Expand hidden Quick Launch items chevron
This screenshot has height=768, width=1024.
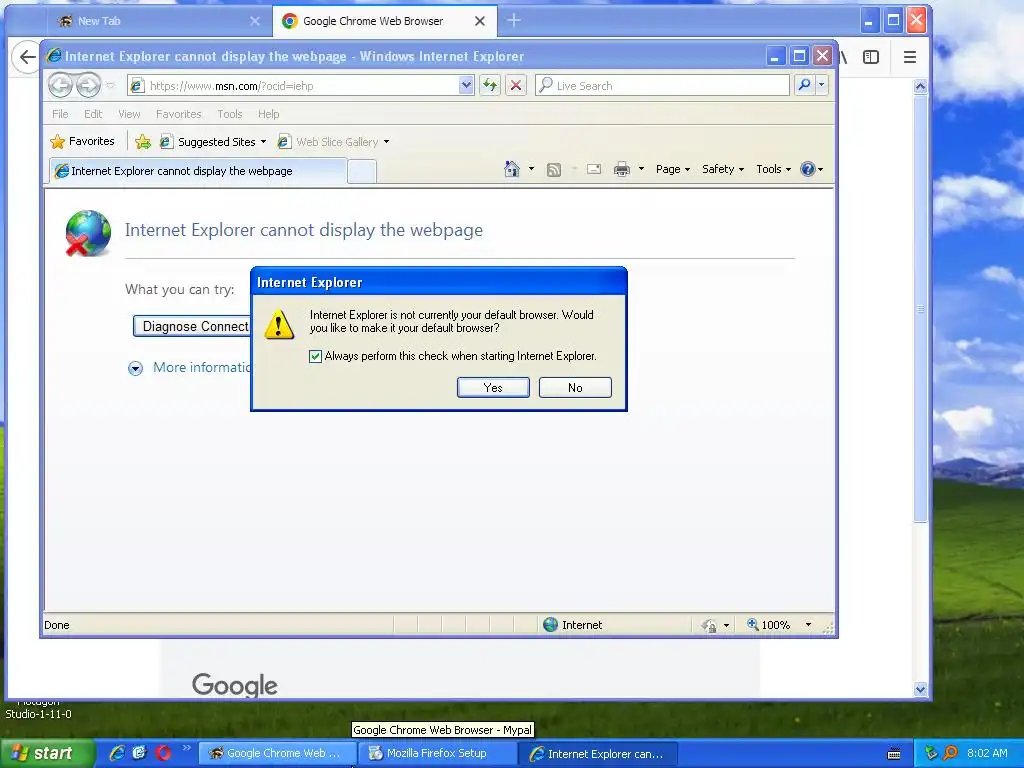tap(187, 748)
